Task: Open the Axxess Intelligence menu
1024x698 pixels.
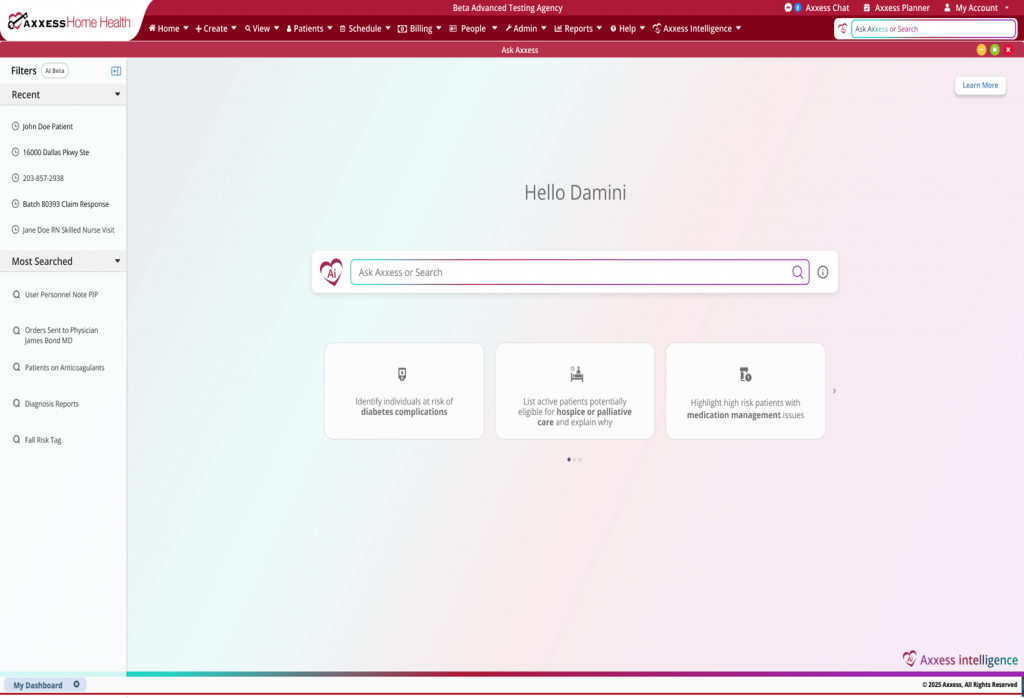Action: (x=697, y=29)
